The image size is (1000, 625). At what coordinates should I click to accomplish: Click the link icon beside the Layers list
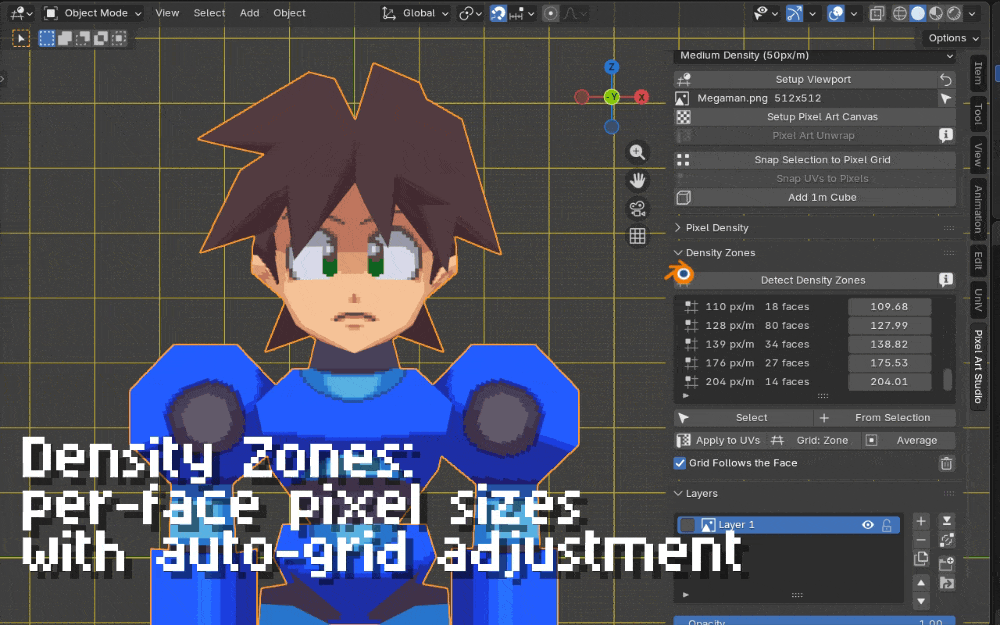[x=947, y=540]
